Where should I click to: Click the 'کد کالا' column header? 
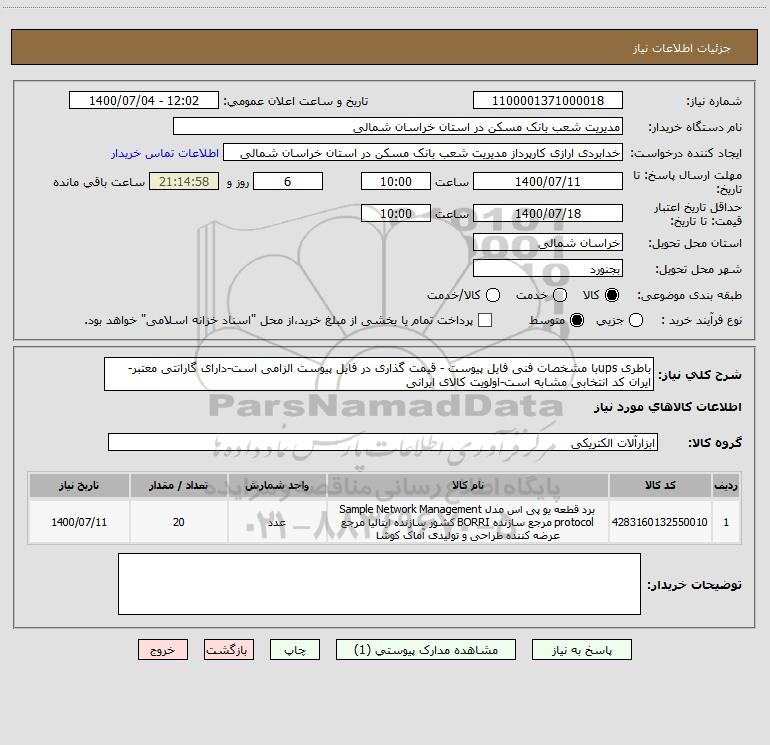(660, 485)
